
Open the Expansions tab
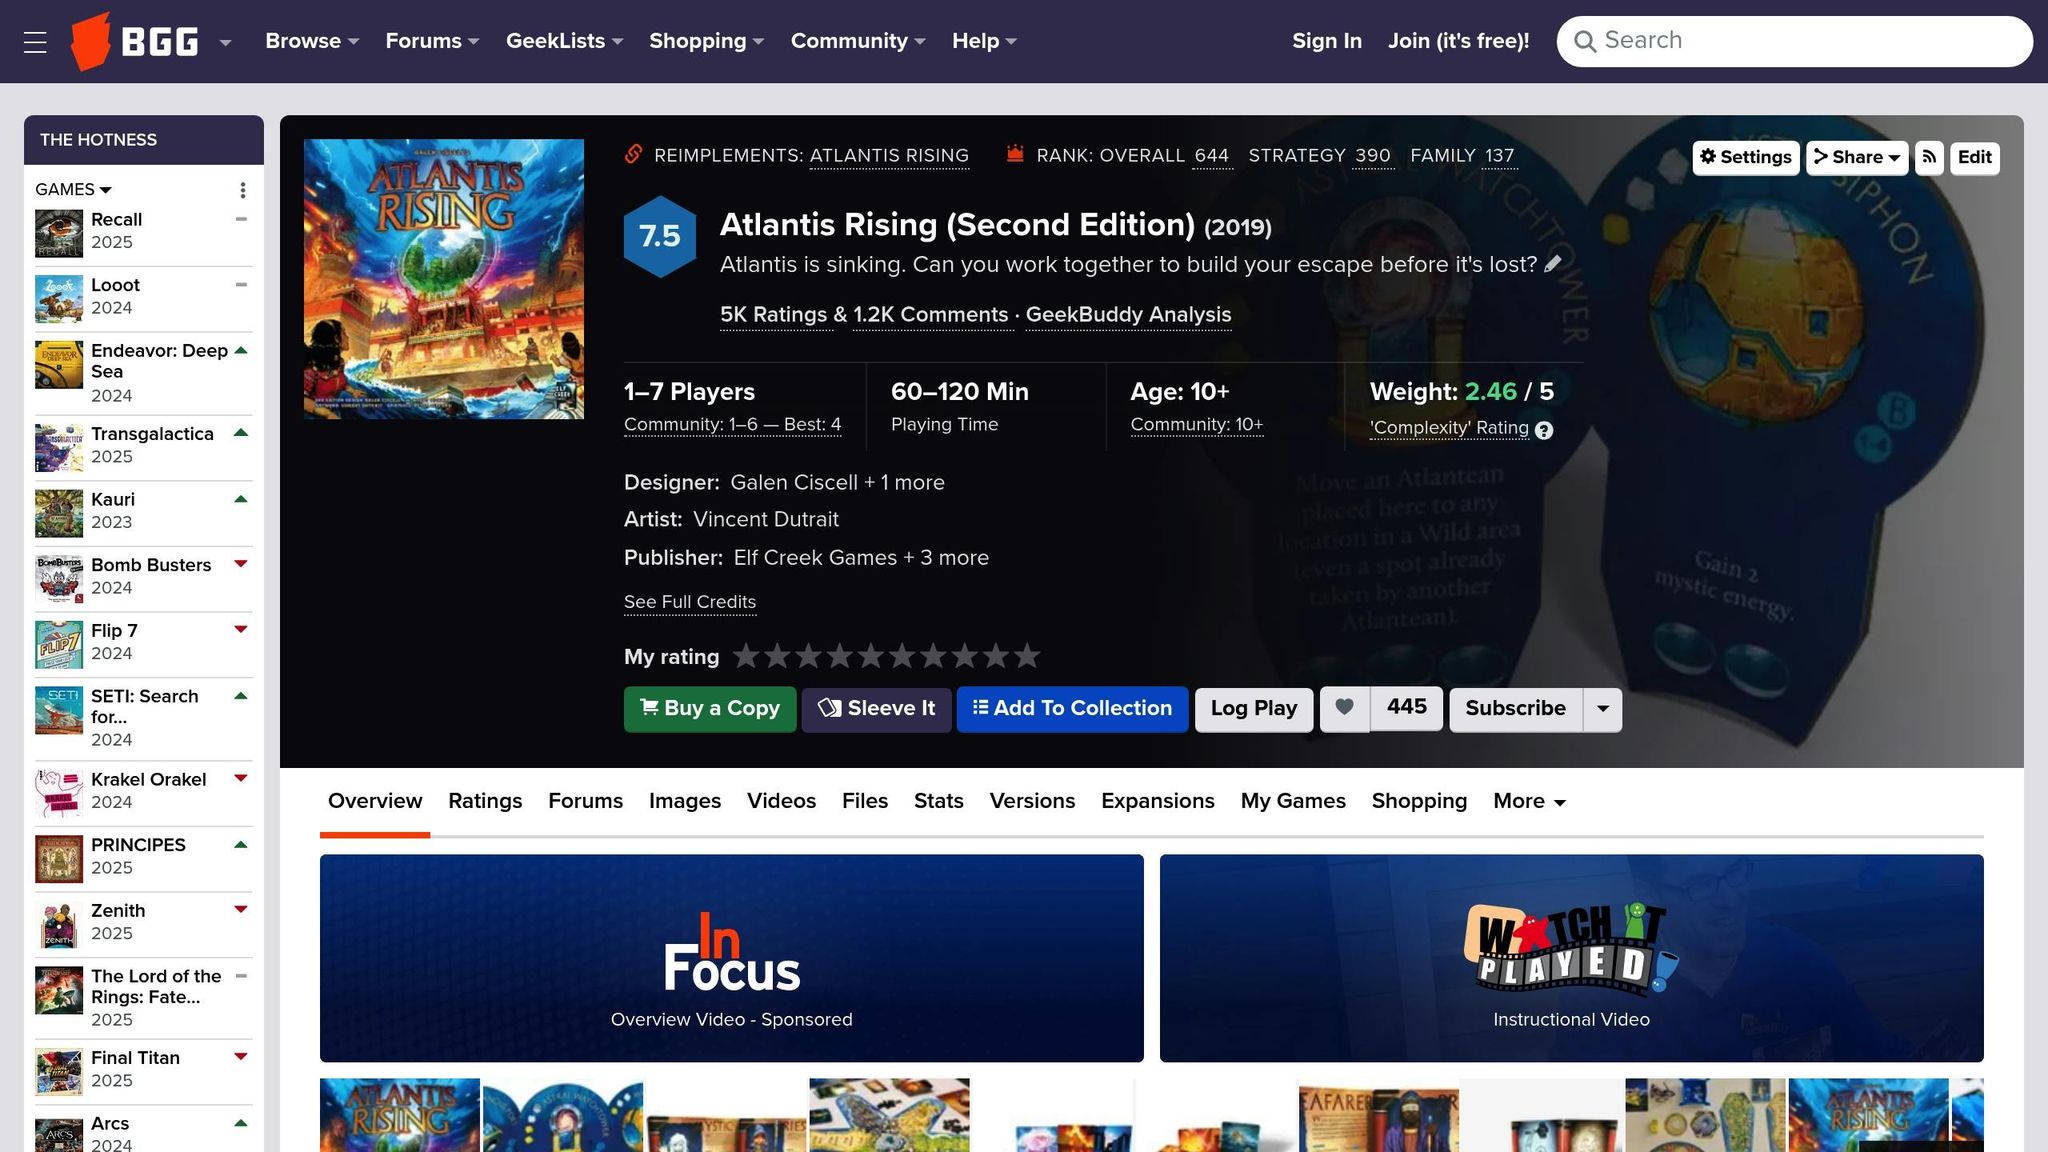click(1158, 801)
